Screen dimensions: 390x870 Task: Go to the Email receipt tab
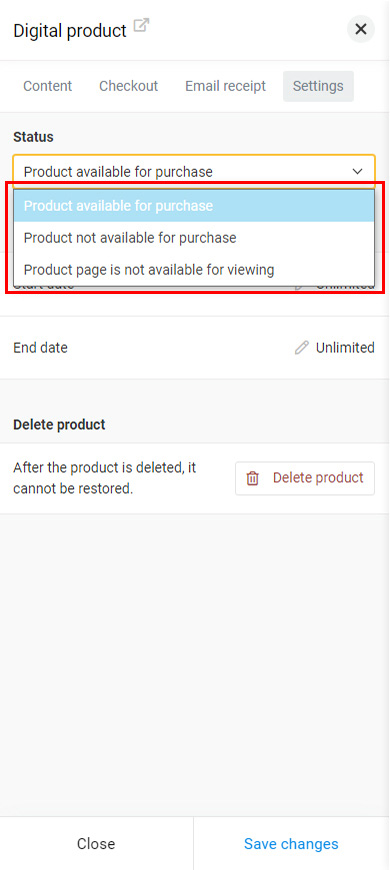(225, 86)
